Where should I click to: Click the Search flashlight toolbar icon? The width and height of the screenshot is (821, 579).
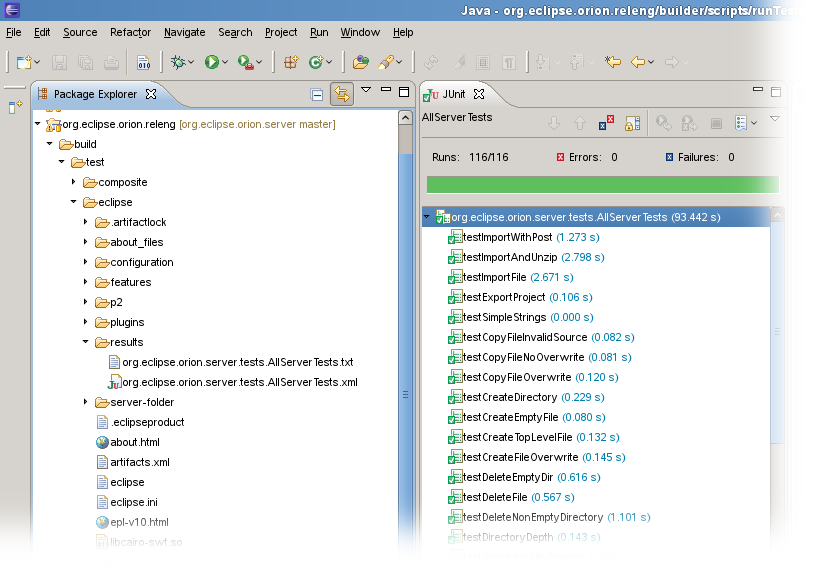tap(386, 62)
